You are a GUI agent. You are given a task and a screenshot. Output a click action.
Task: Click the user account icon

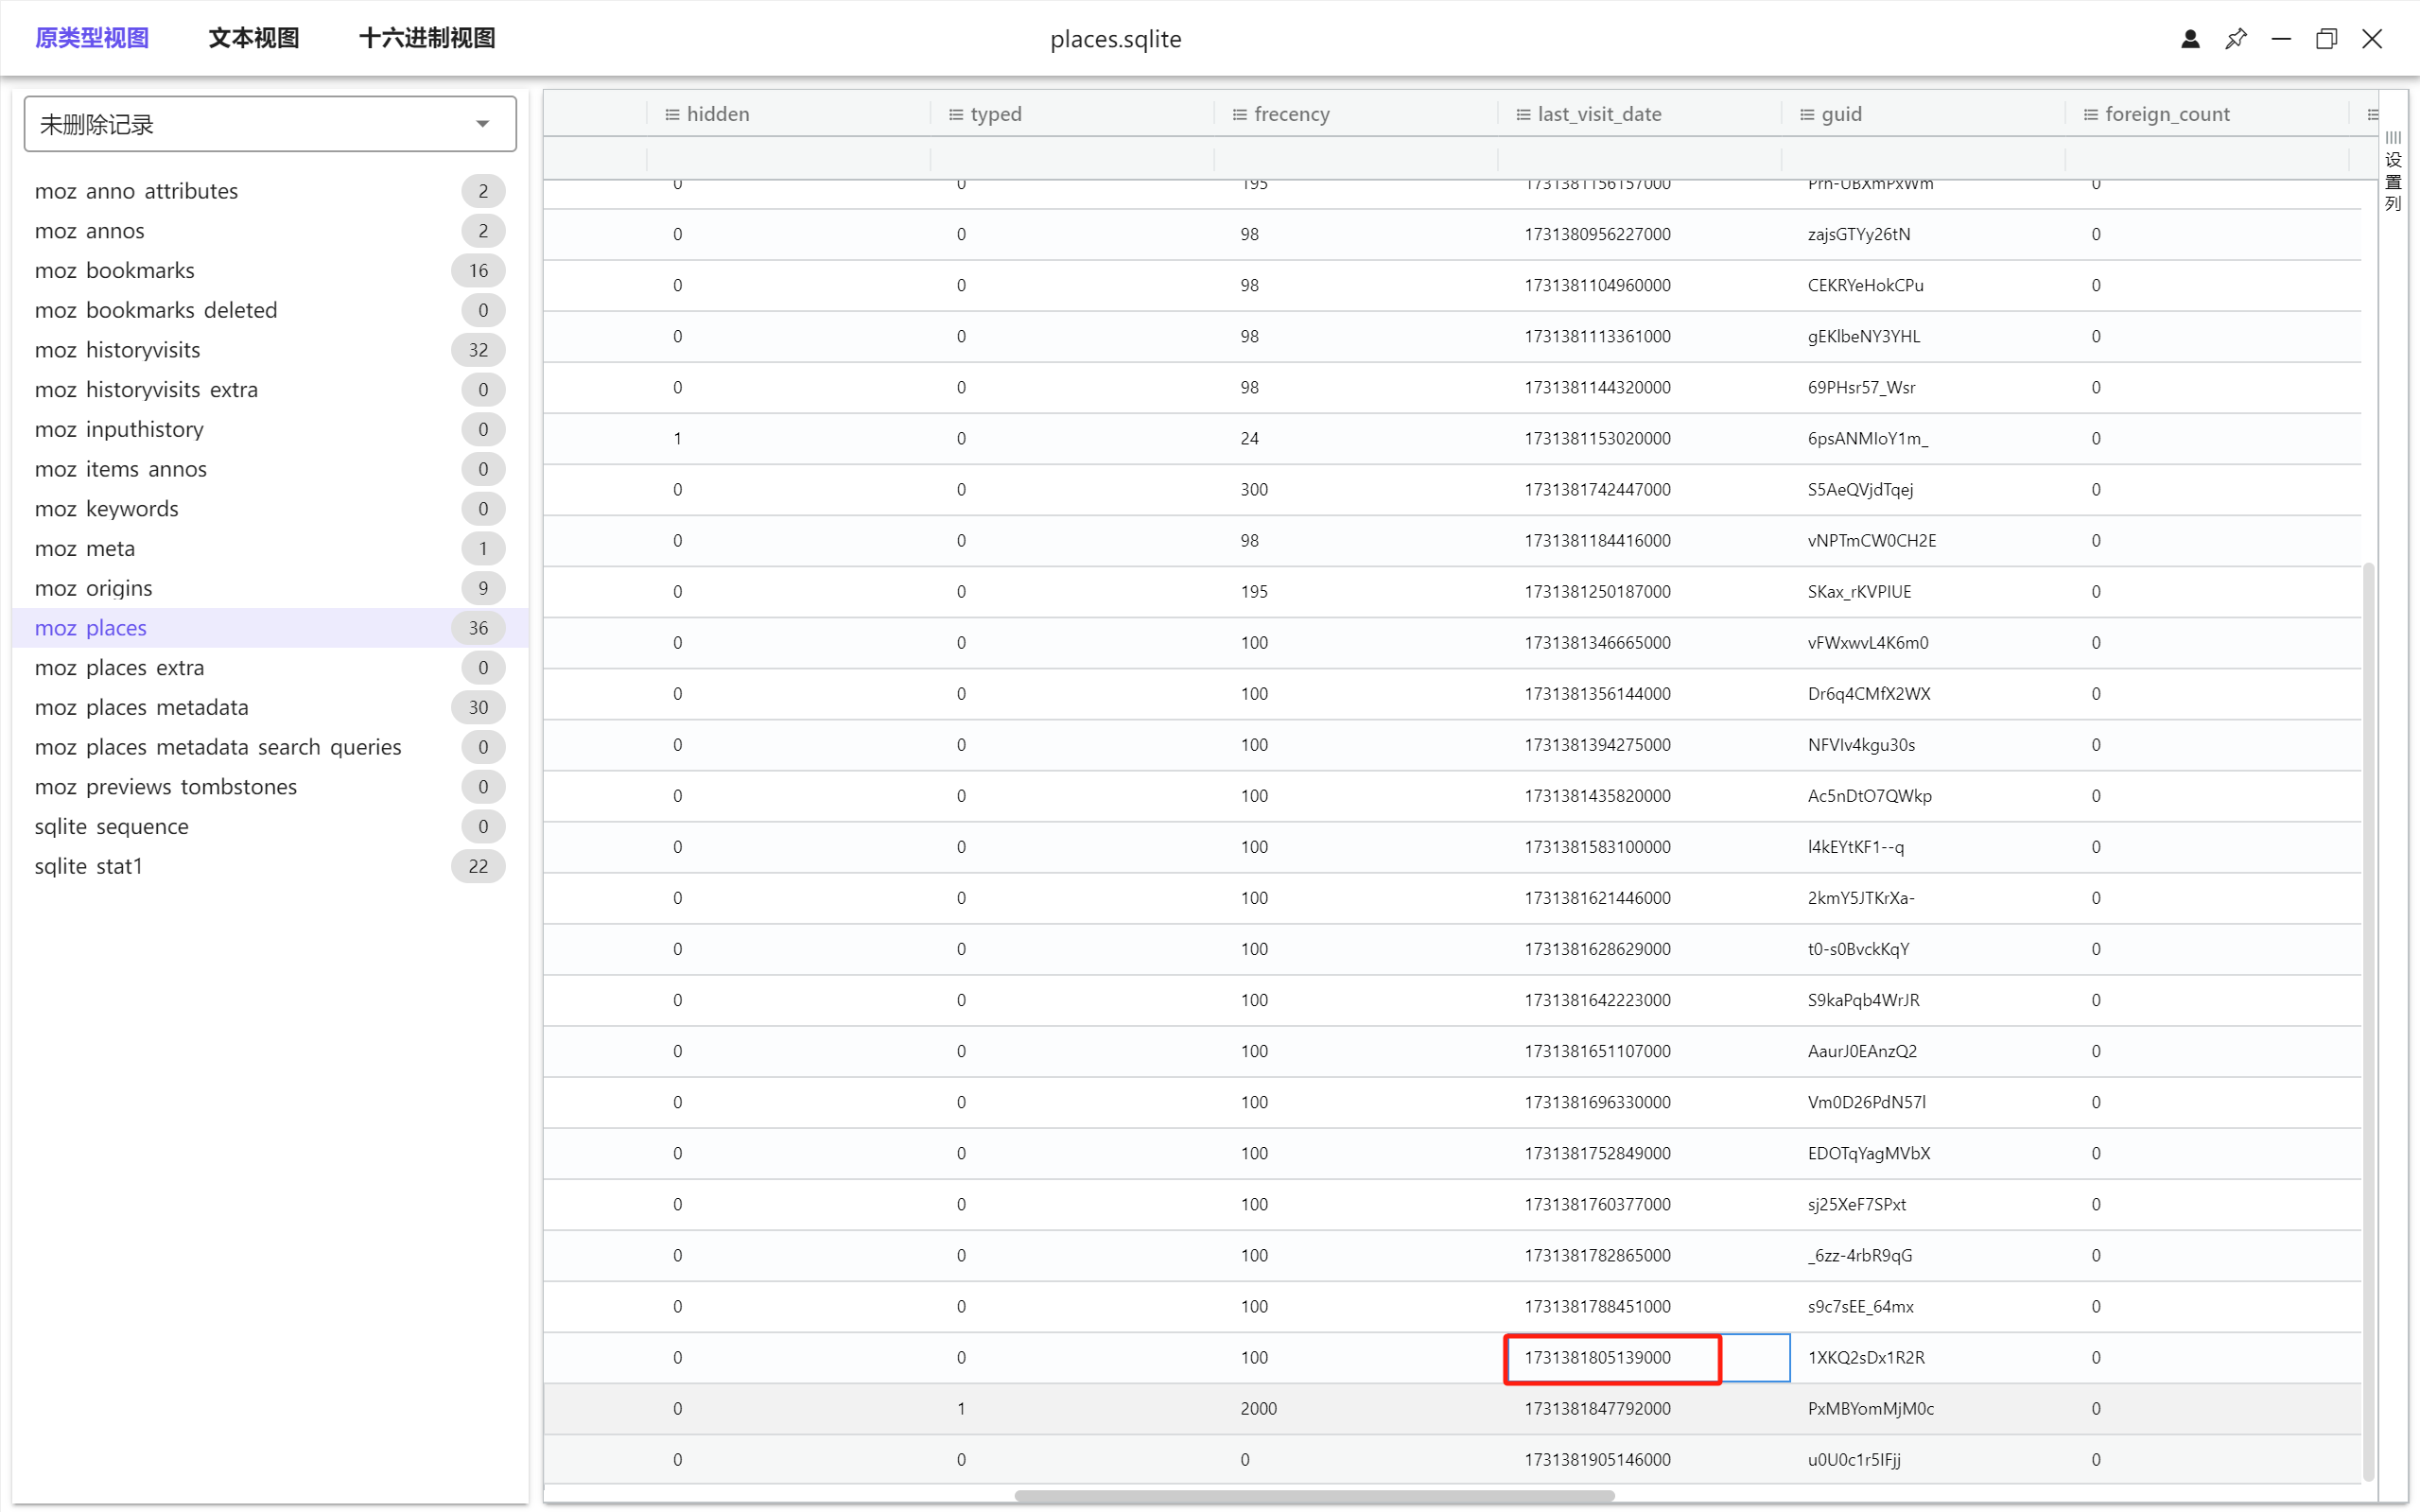coord(2190,39)
